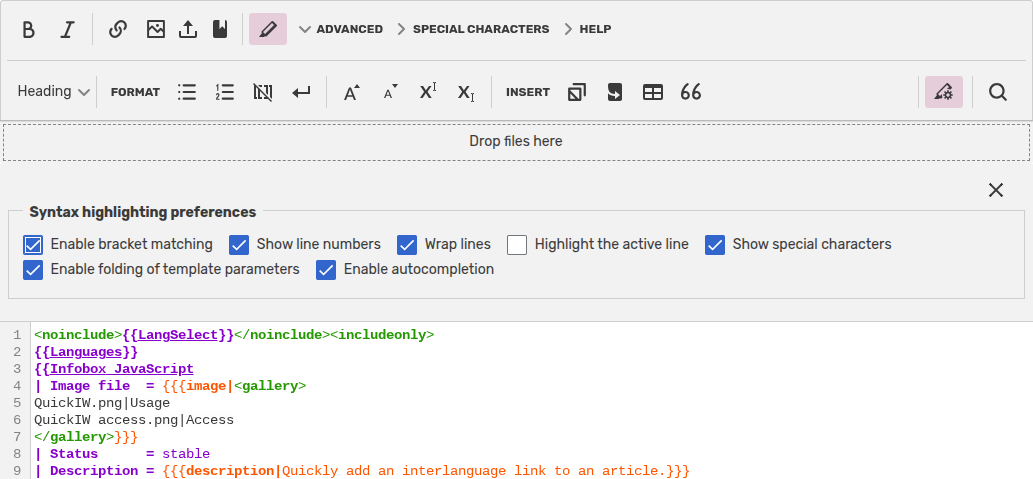Screen dimensions: 1033x479
Task: Click the Languages template link on line 2
Action: [x=86, y=352]
